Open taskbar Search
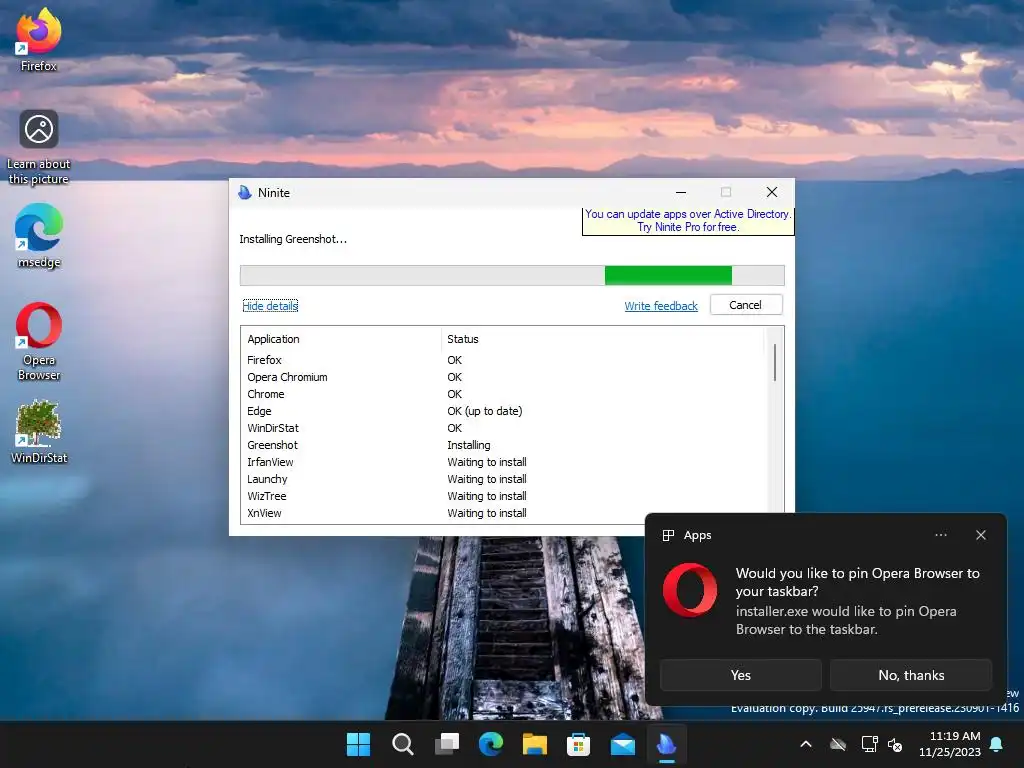 pyautogui.click(x=402, y=744)
